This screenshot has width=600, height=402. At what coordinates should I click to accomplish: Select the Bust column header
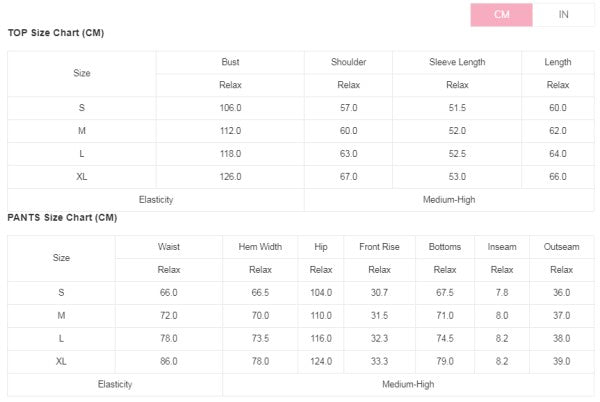(x=230, y=62)
